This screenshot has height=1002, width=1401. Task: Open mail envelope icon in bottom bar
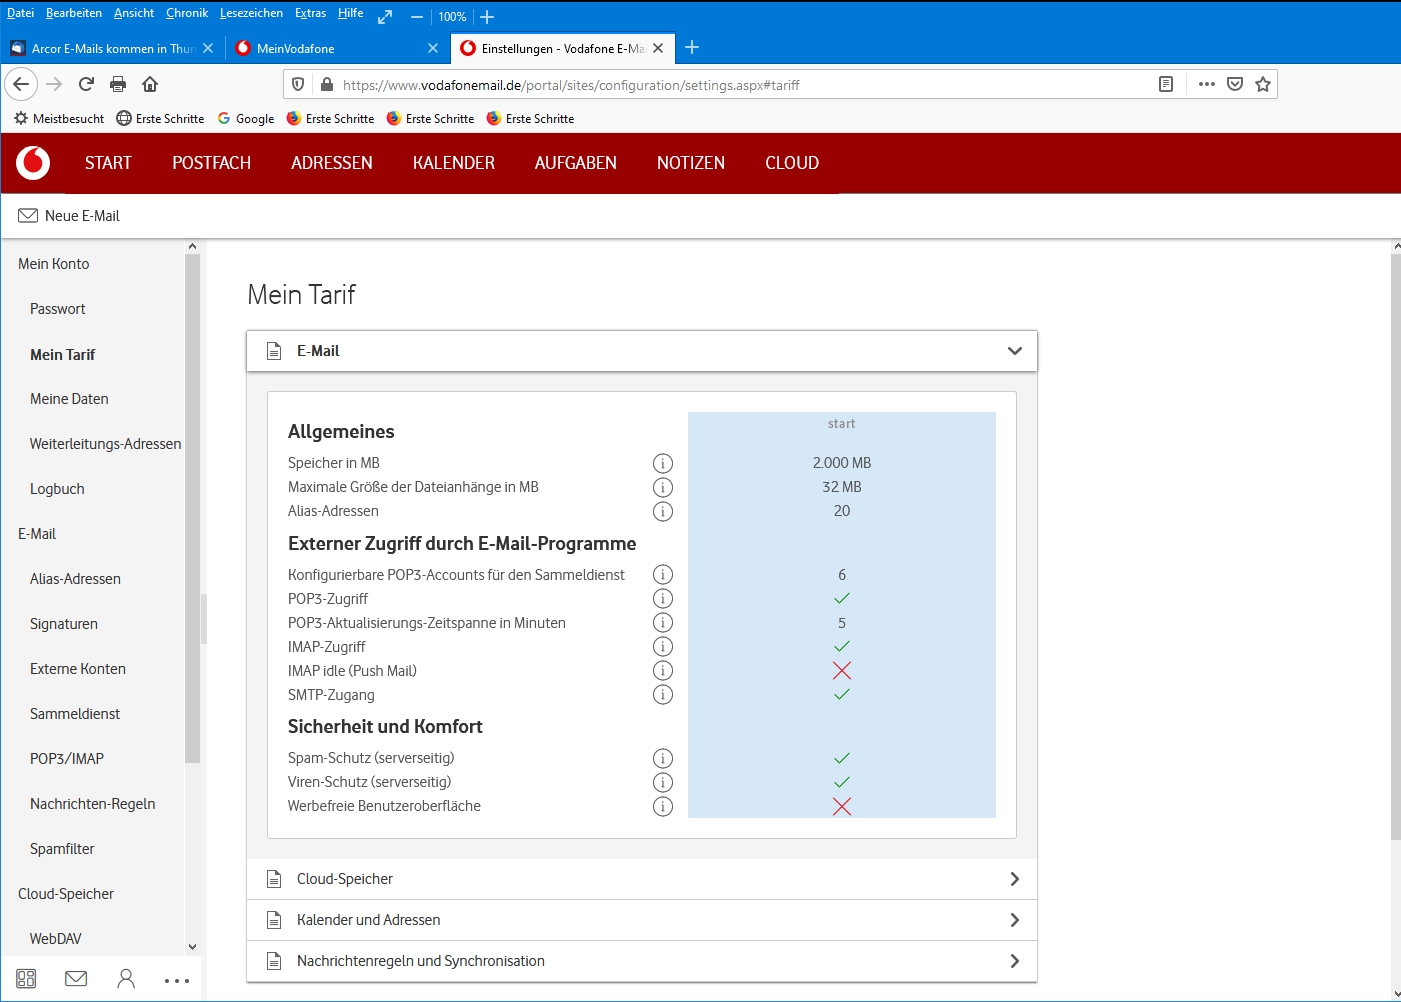(76, 979)
